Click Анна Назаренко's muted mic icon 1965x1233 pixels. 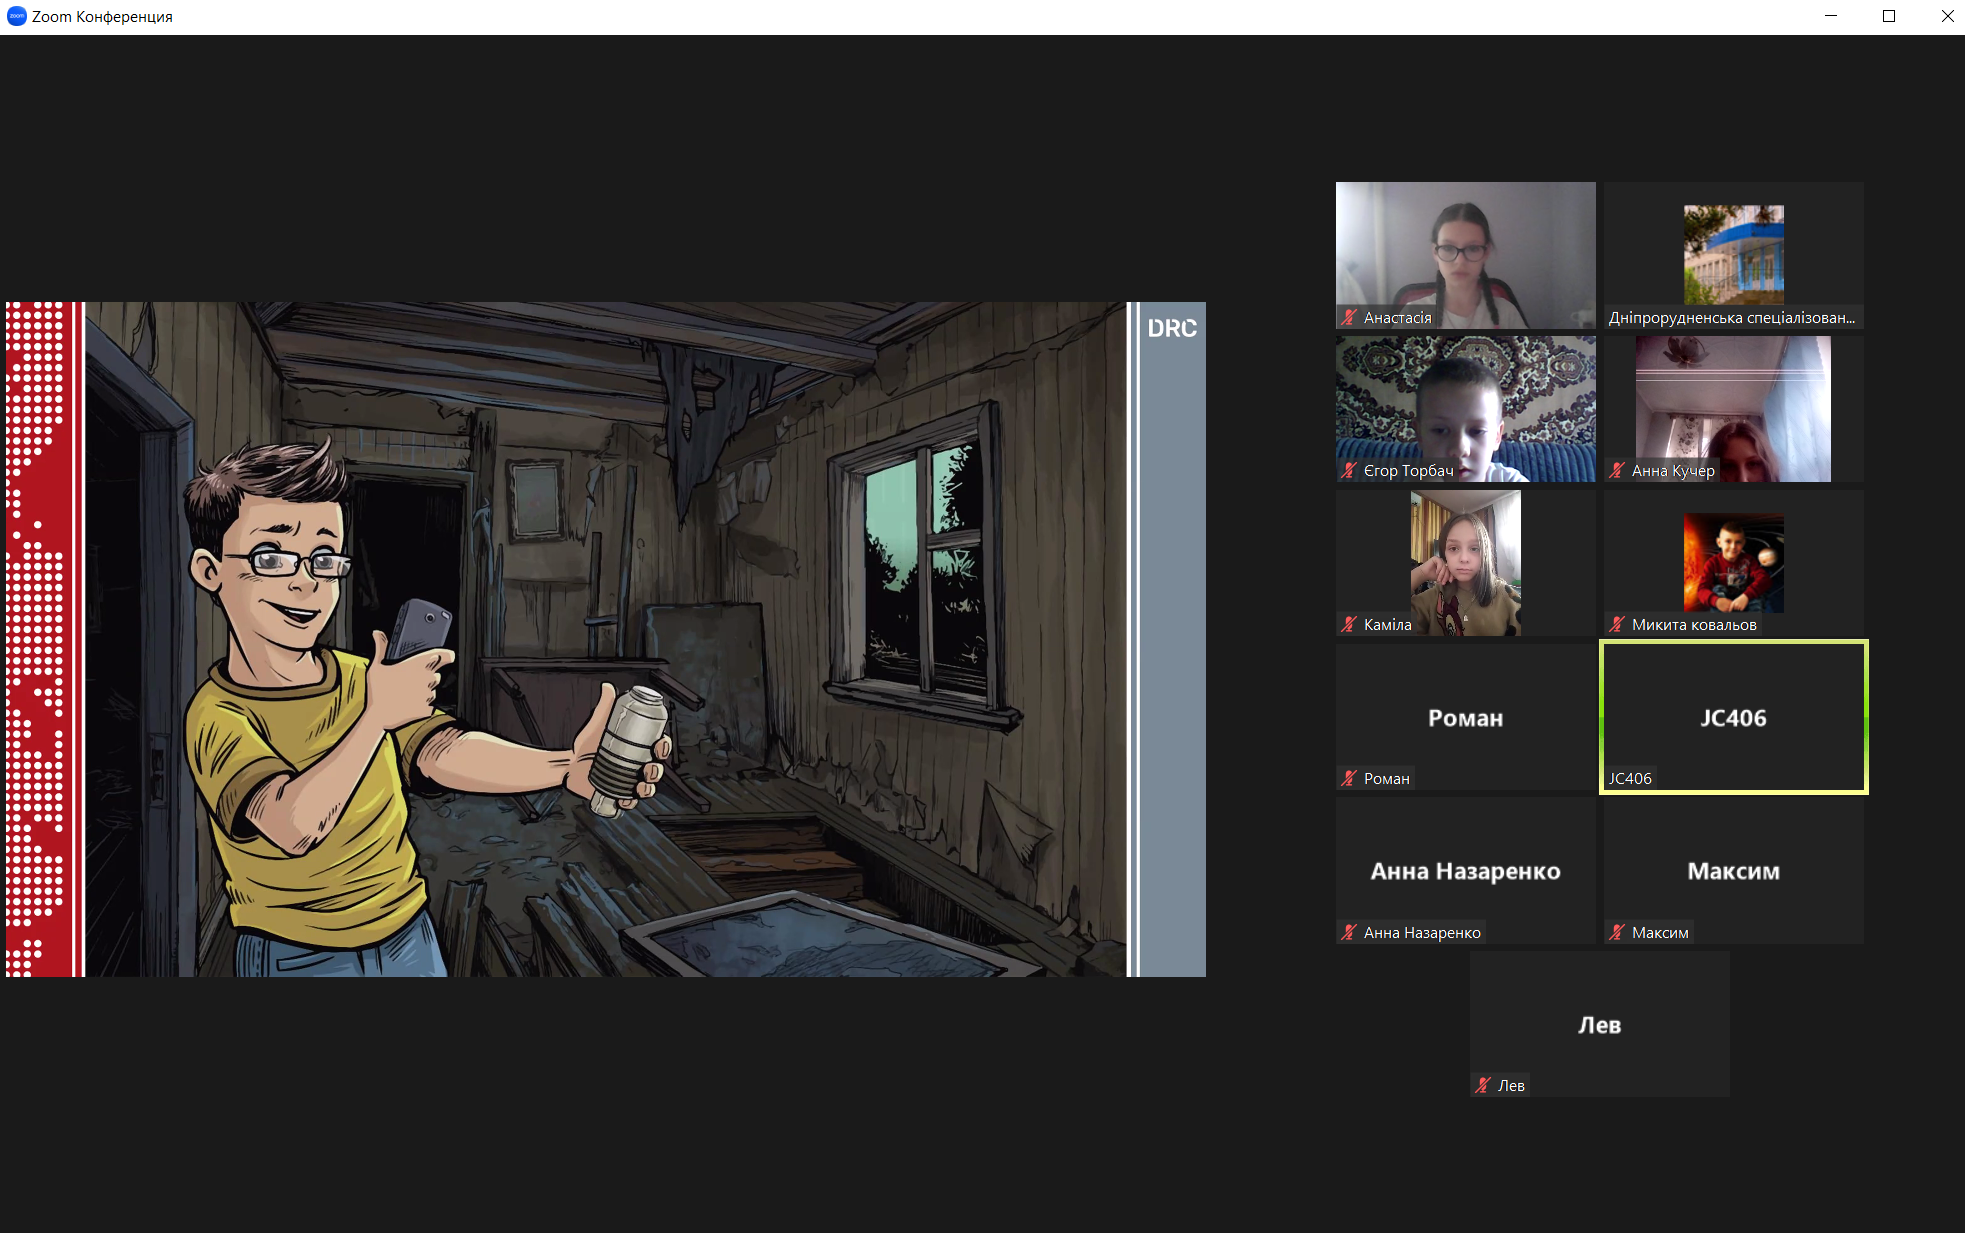pos(1349,933)
